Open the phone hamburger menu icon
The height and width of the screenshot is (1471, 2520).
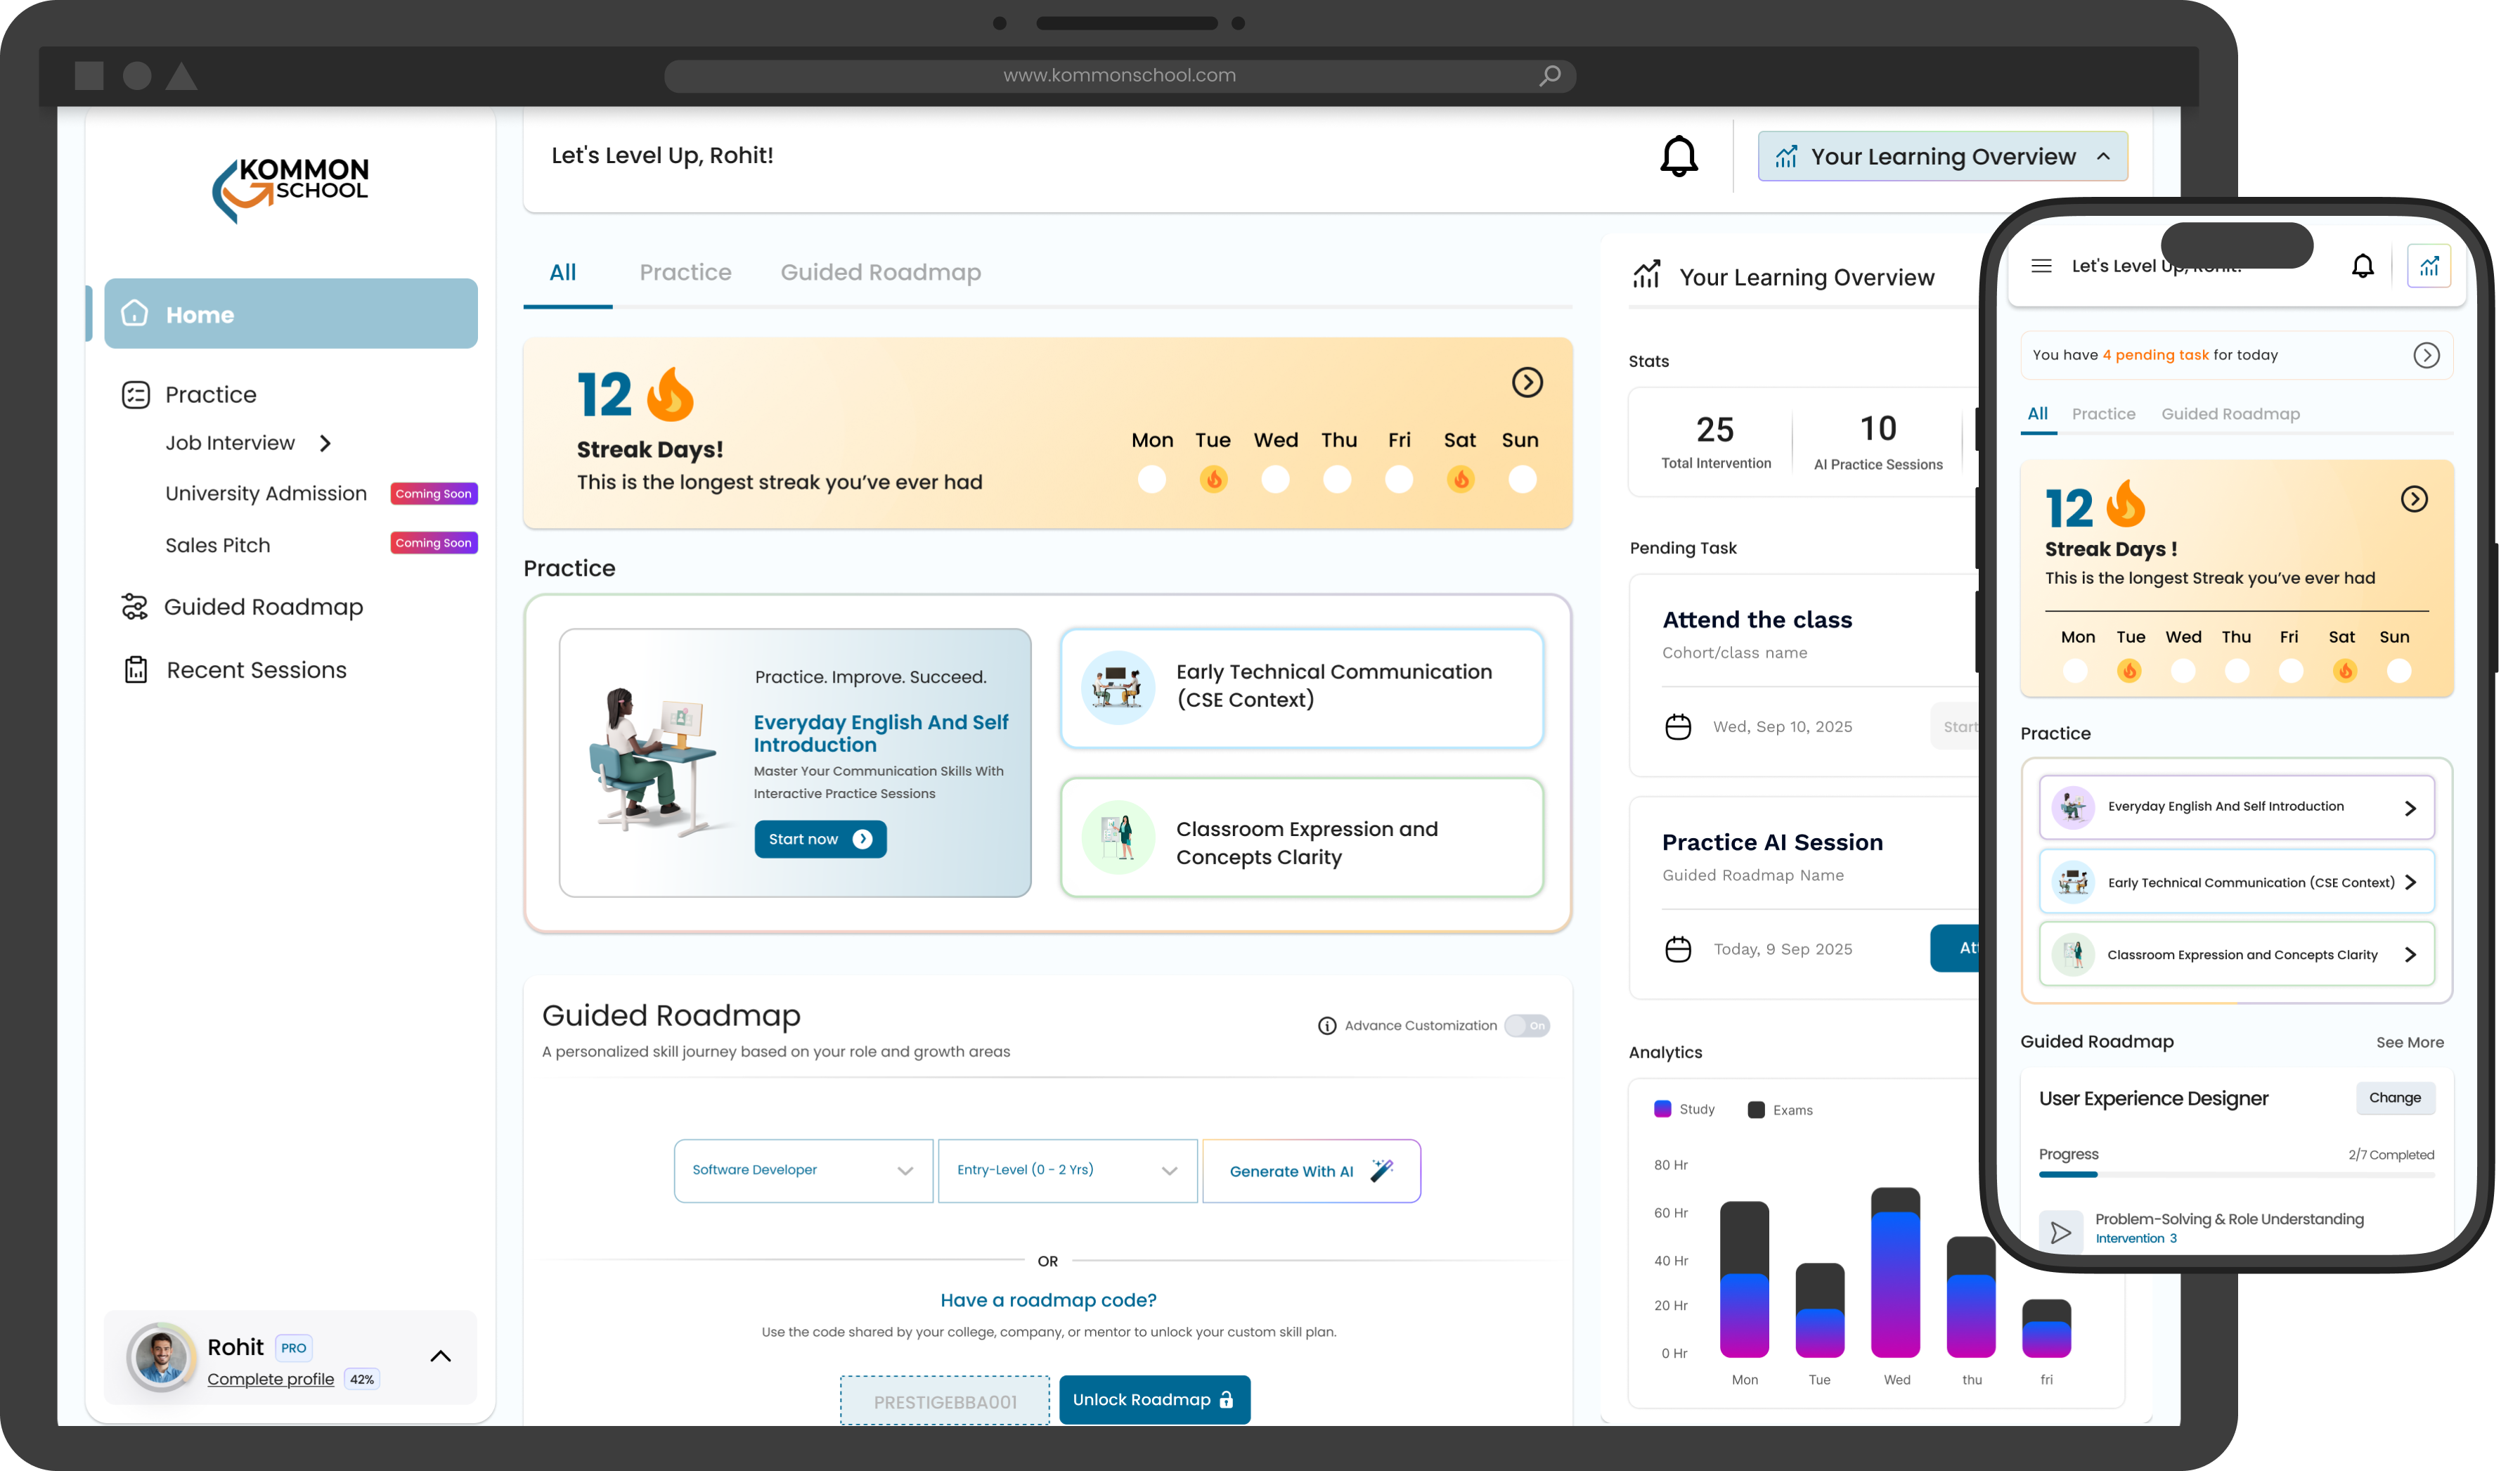point(2041,266)
